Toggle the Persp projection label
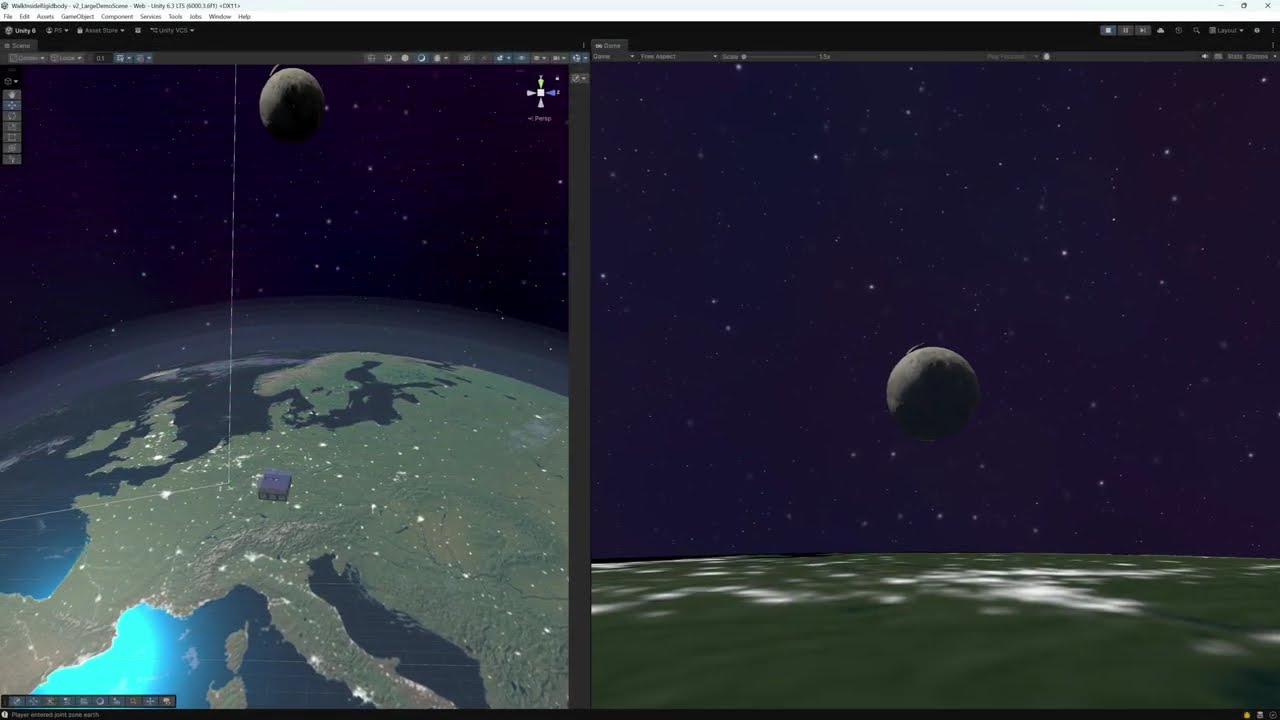This screenshot has height=720, width=1280. pos(540,118)
